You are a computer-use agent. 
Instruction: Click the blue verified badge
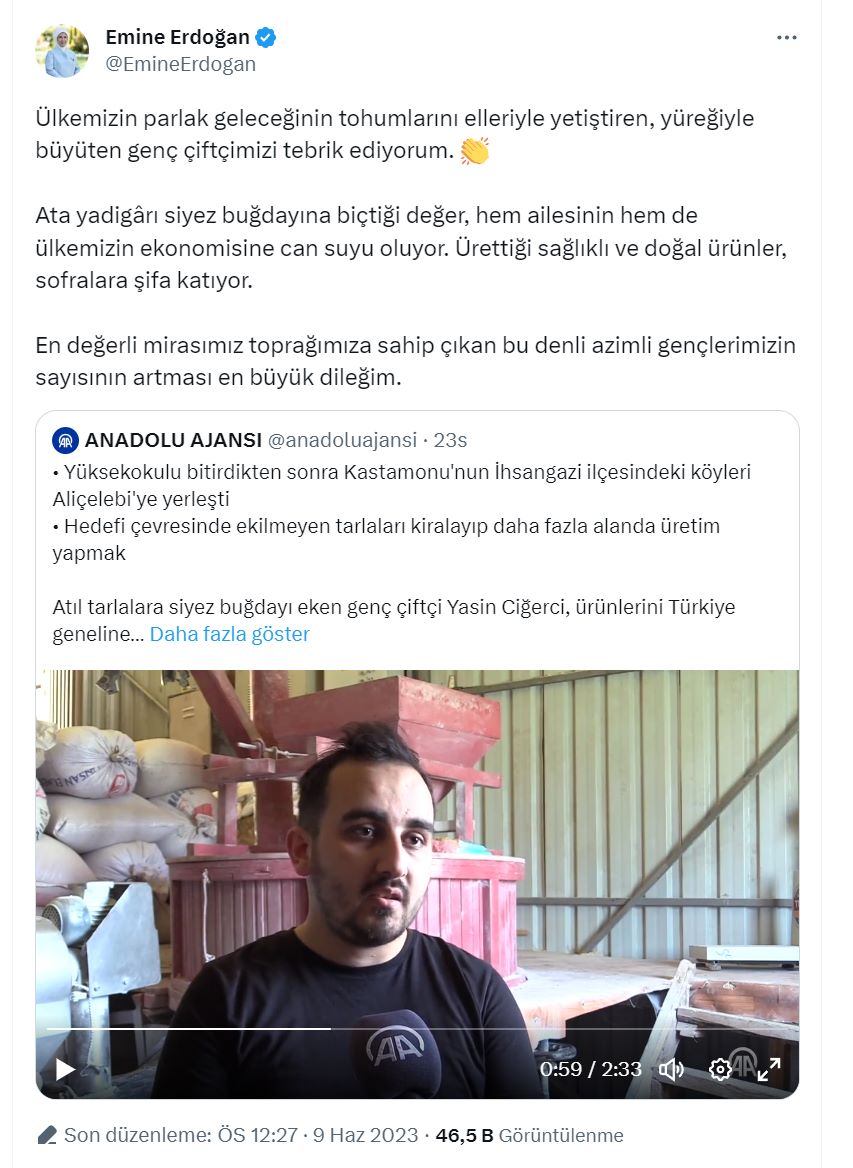coord(266,36)
